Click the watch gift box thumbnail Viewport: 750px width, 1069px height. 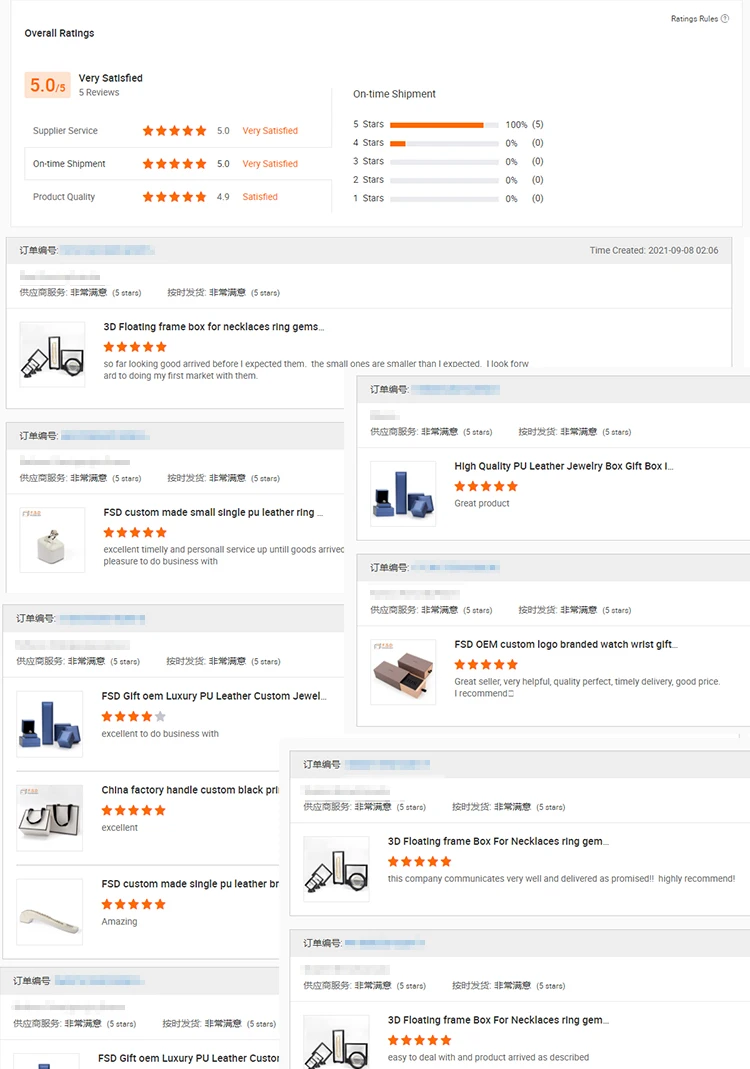403,672
